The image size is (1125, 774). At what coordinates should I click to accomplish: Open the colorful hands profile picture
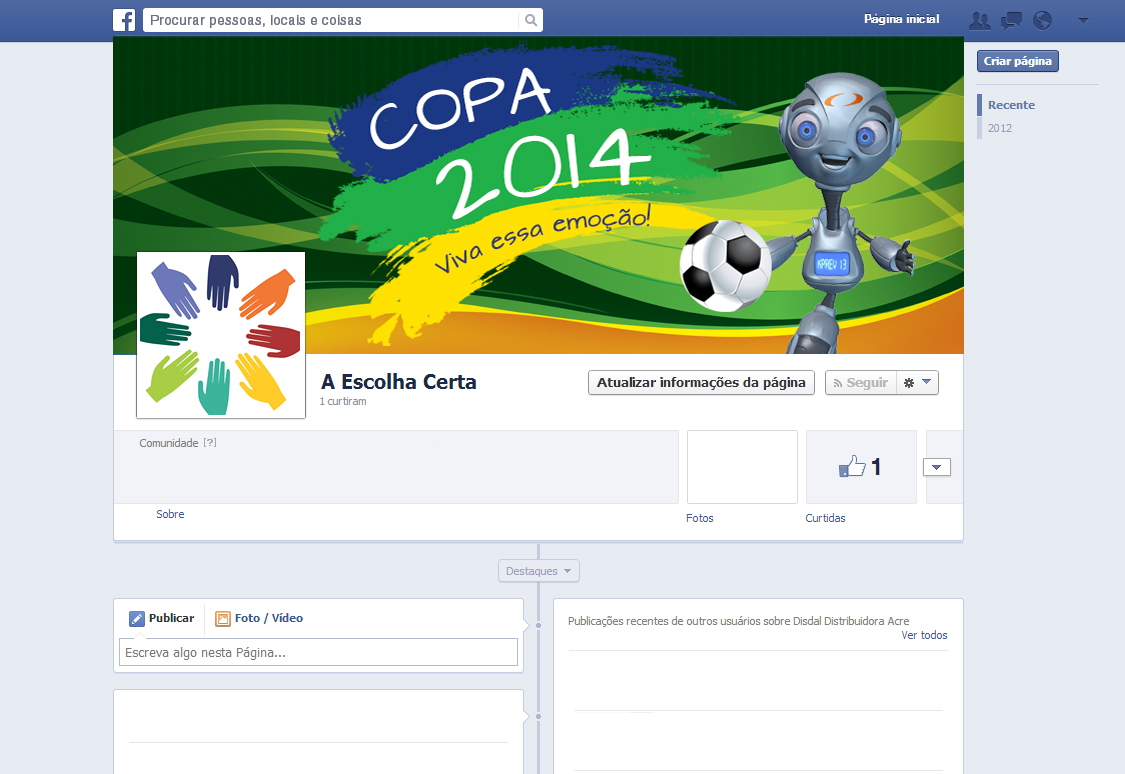coord(221,335)
